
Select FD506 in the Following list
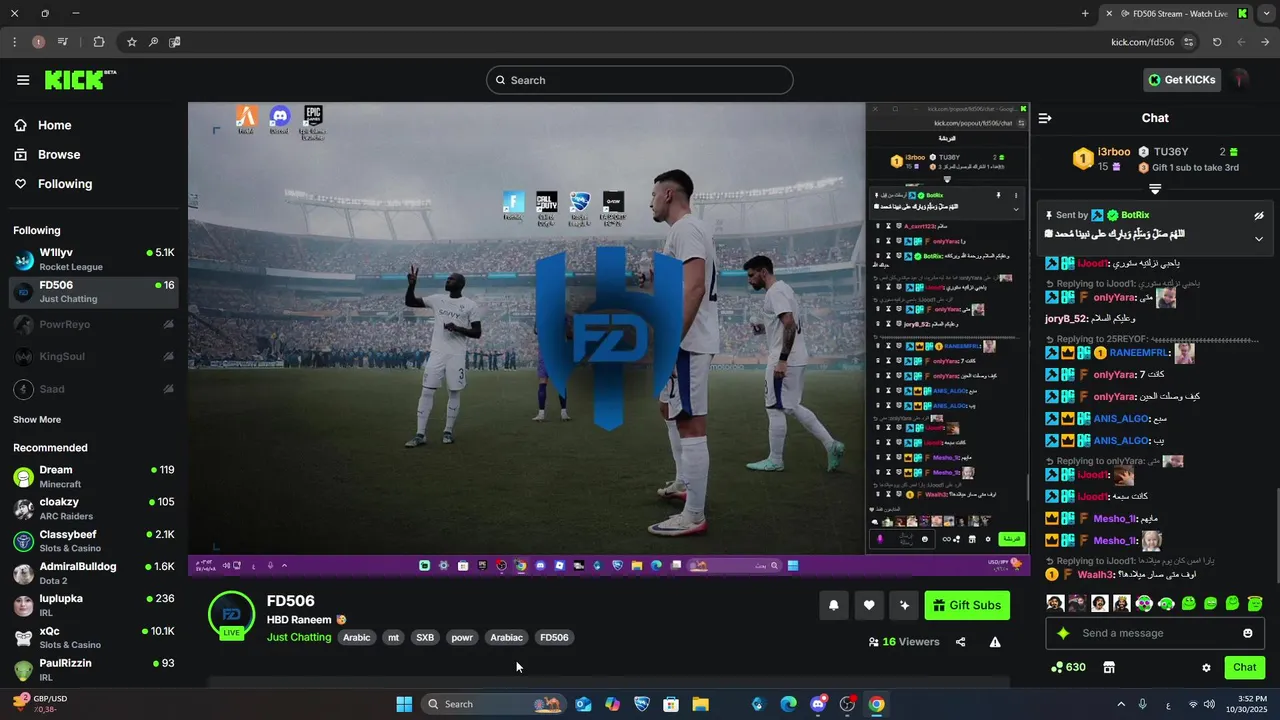click(93, 292)
